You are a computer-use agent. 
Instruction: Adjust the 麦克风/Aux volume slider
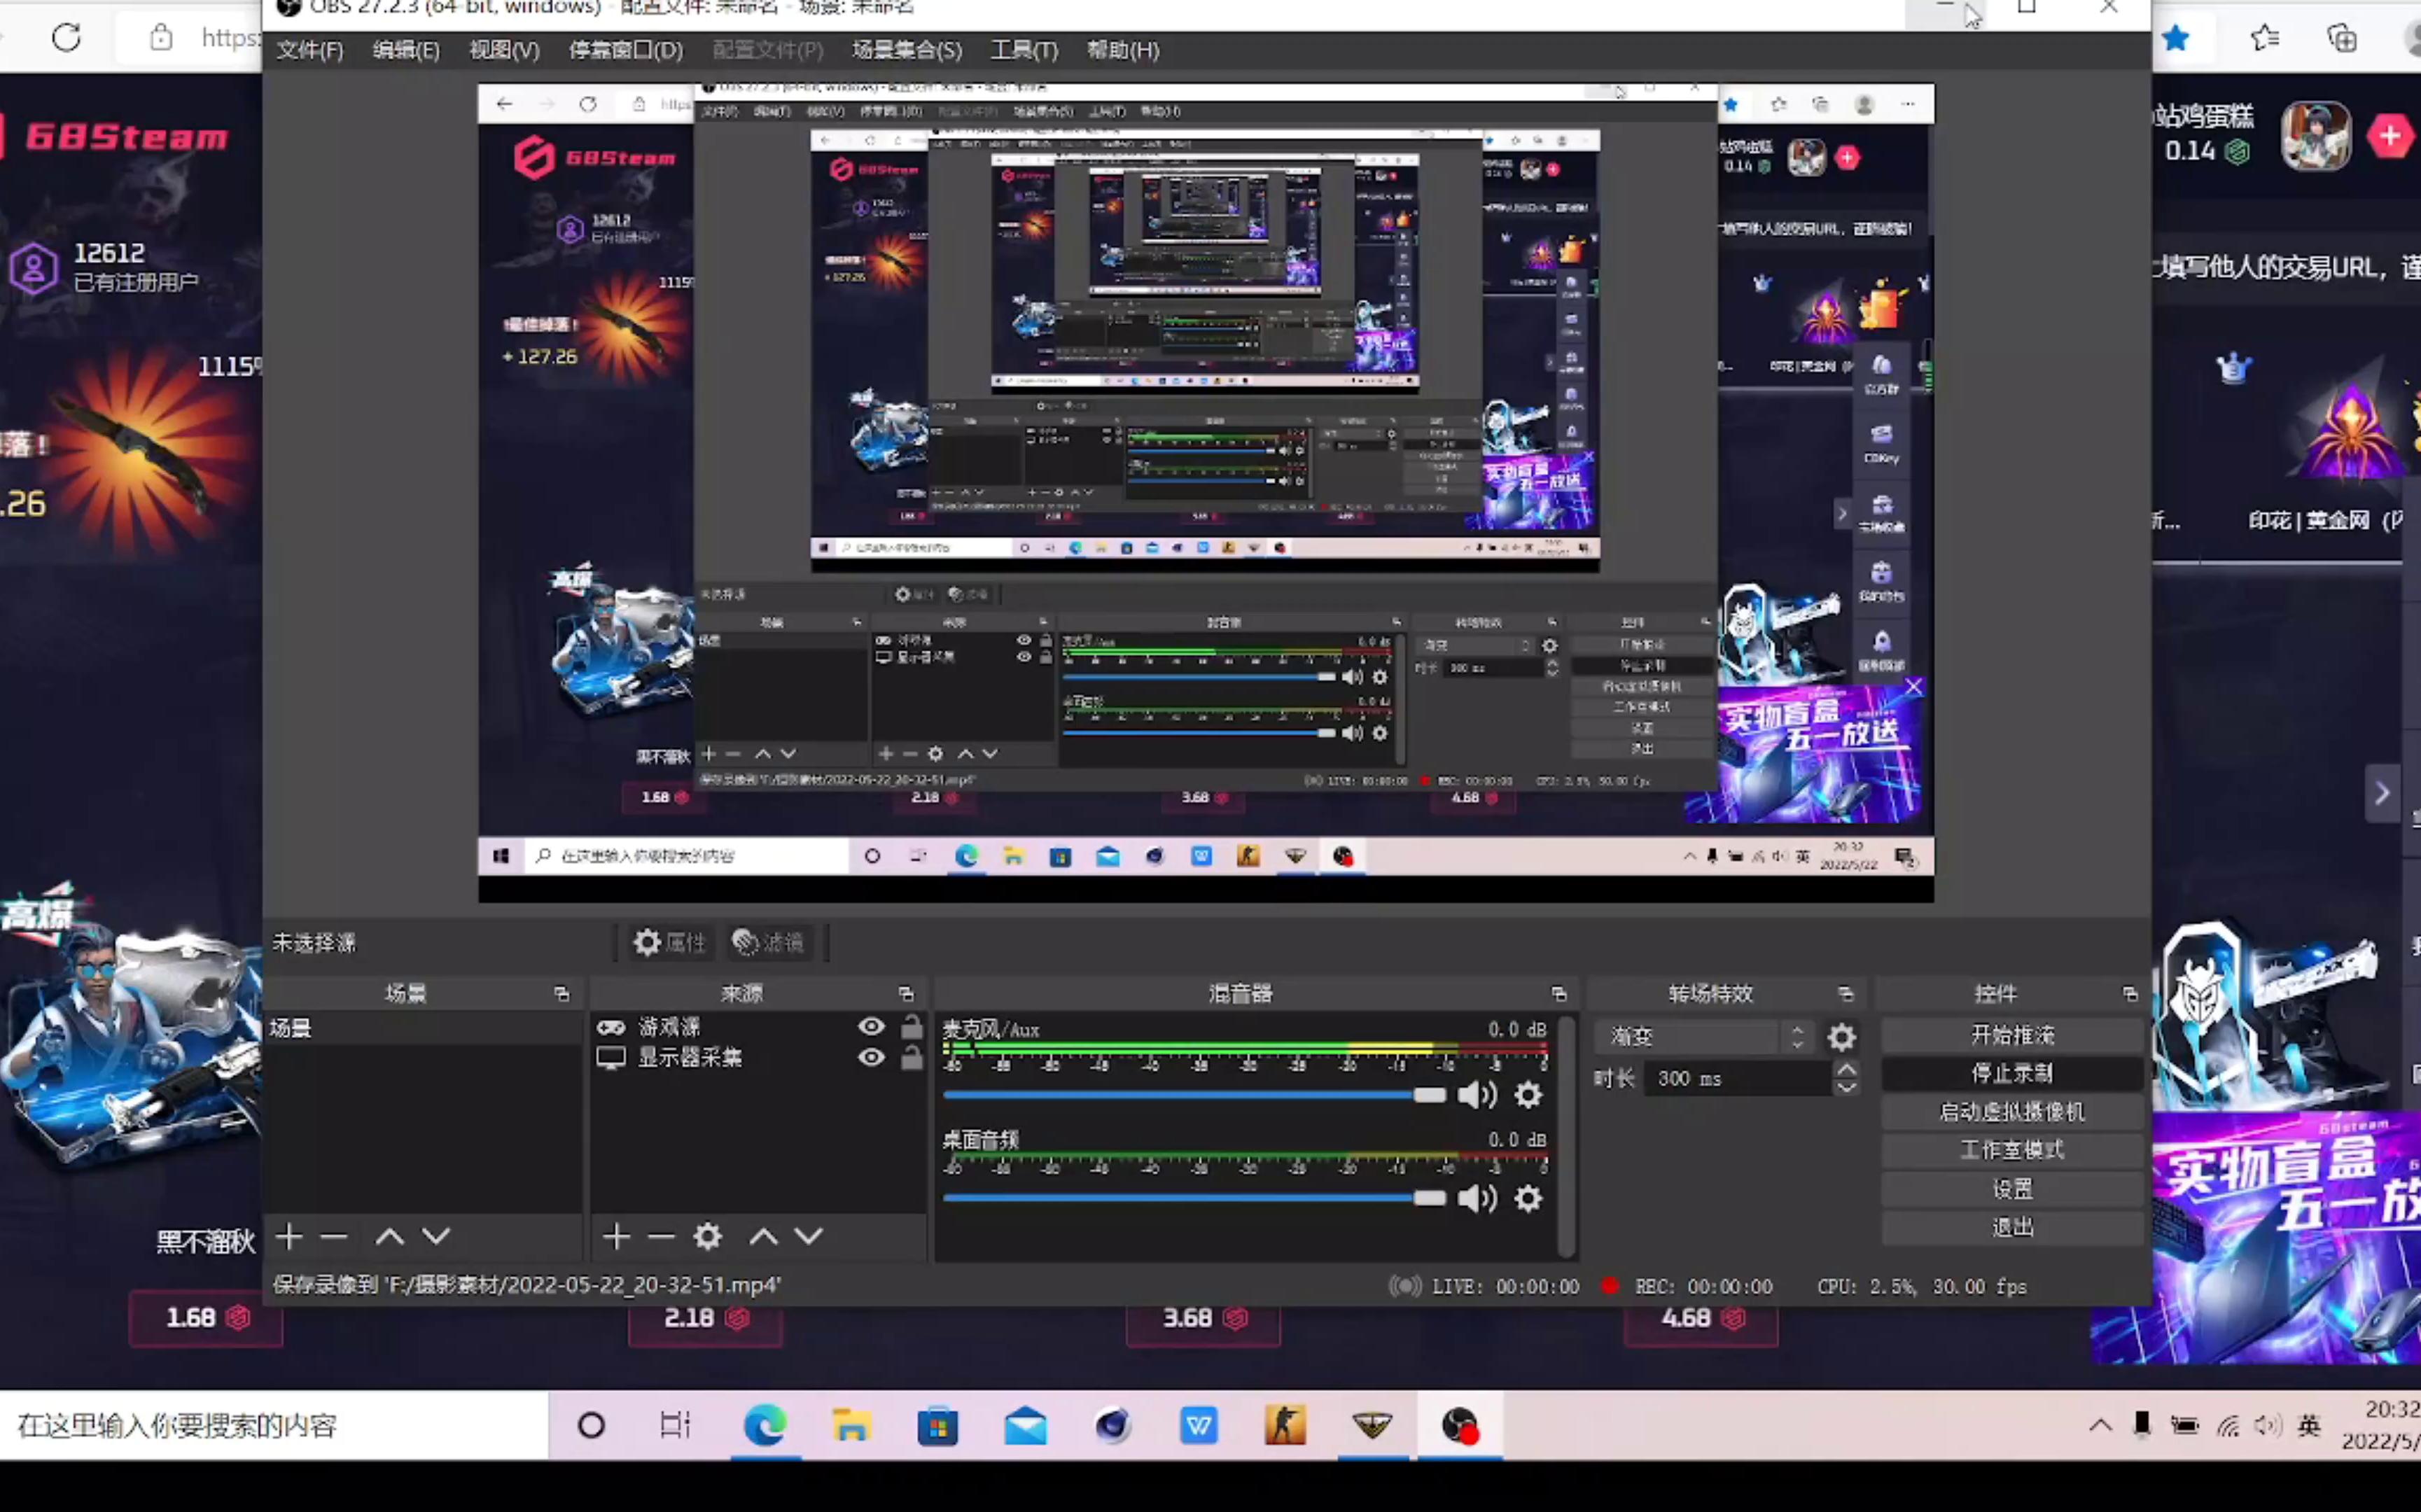click(1194, 1095)
